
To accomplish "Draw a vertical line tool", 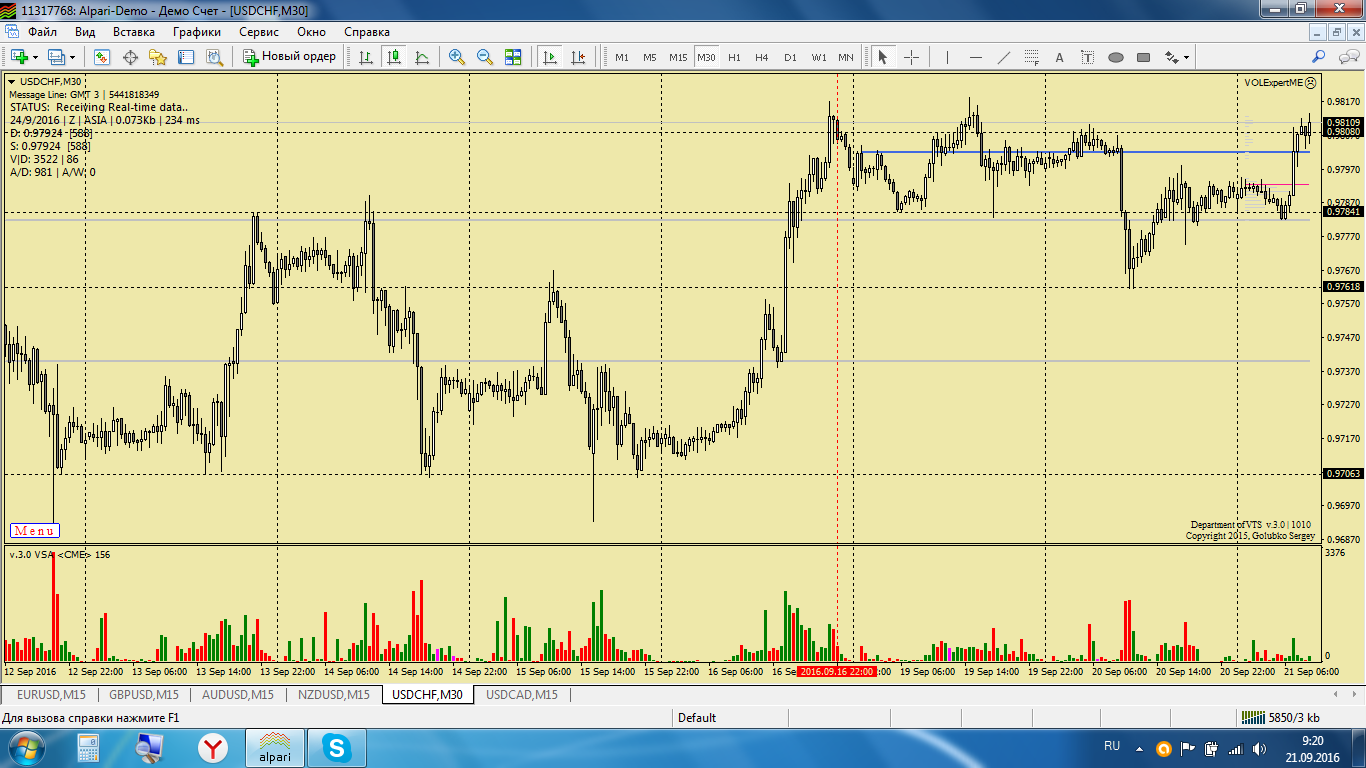I will (x=947, y=57).
